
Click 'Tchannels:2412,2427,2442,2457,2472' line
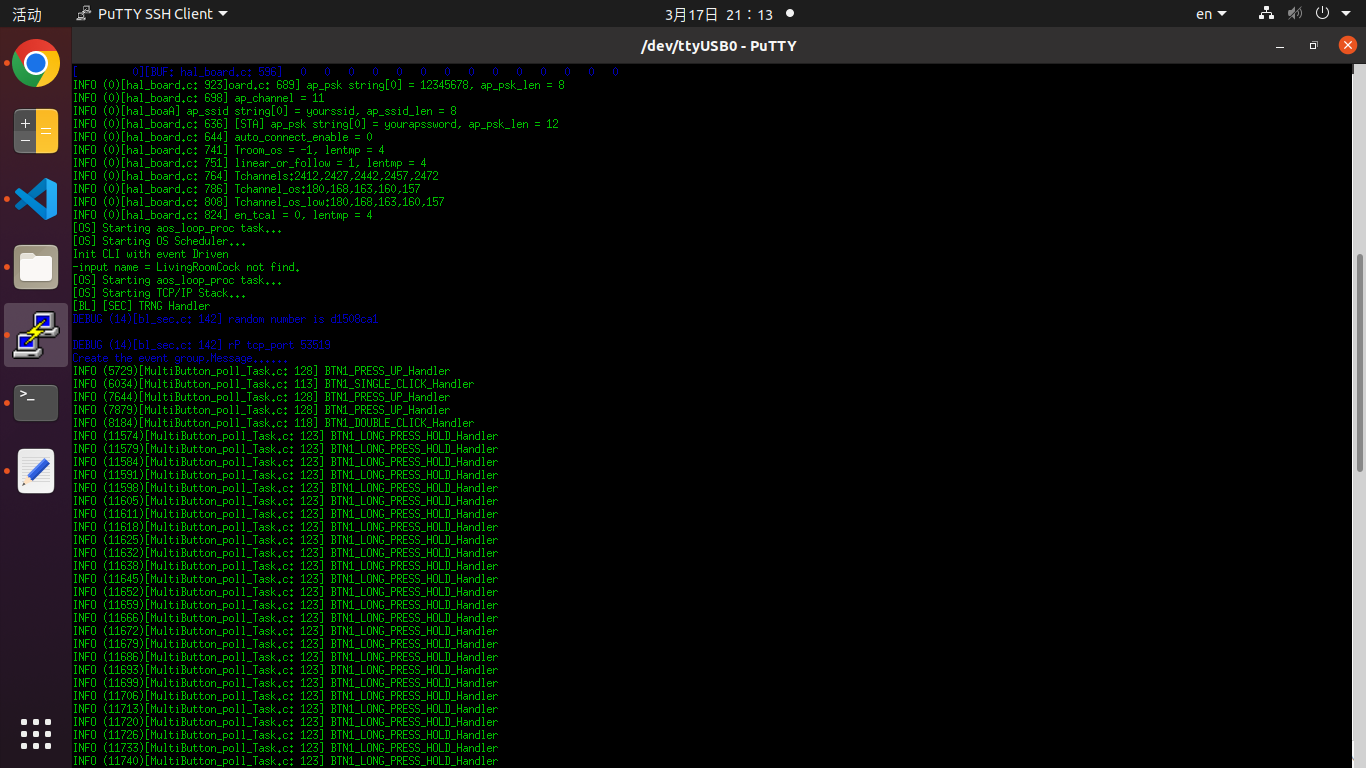click(256, 176)
